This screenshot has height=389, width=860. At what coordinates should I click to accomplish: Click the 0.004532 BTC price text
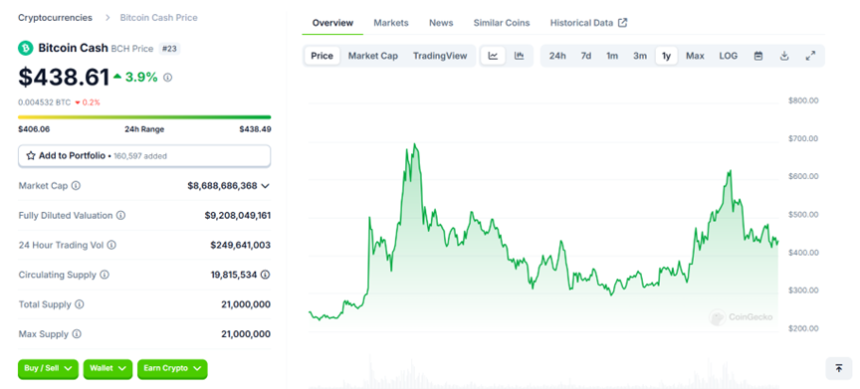[44, 102]
